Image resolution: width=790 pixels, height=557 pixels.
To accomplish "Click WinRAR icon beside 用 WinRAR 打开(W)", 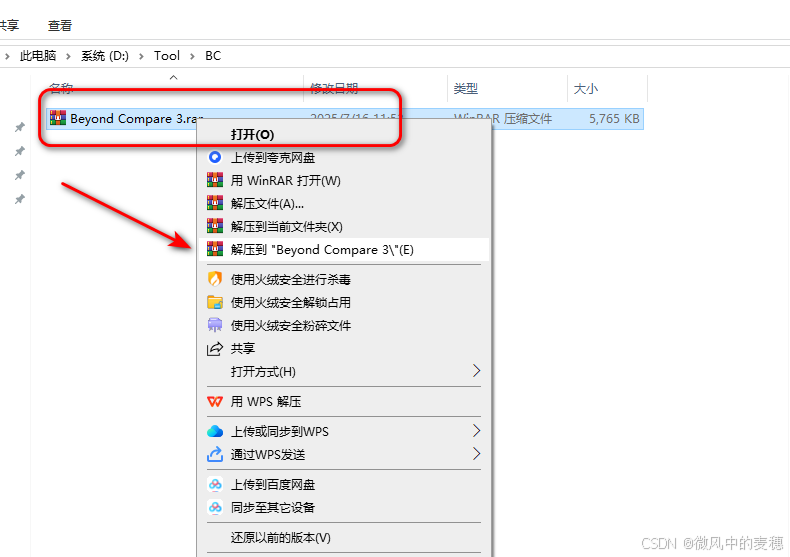I will point(215,180).
